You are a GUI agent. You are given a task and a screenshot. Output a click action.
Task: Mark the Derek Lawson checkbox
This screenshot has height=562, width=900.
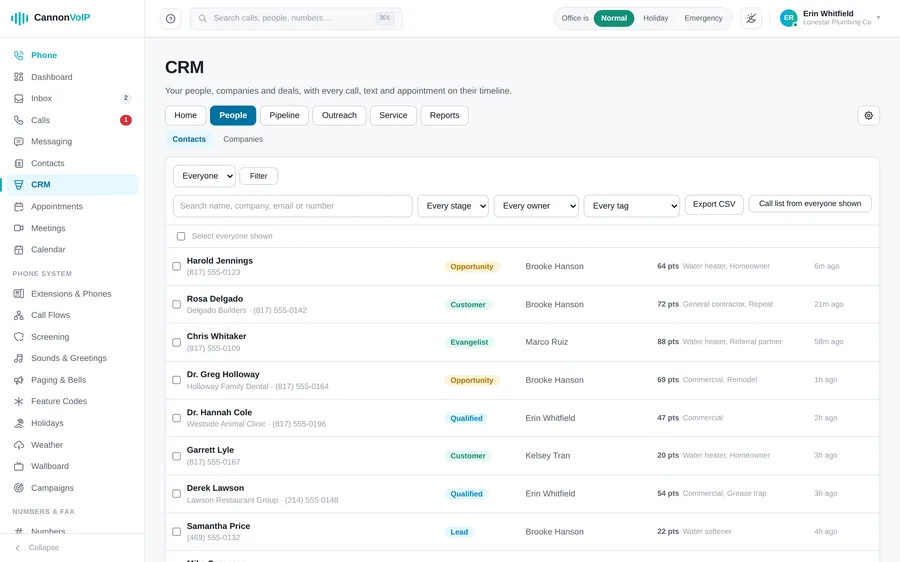[x=177, y=494]
